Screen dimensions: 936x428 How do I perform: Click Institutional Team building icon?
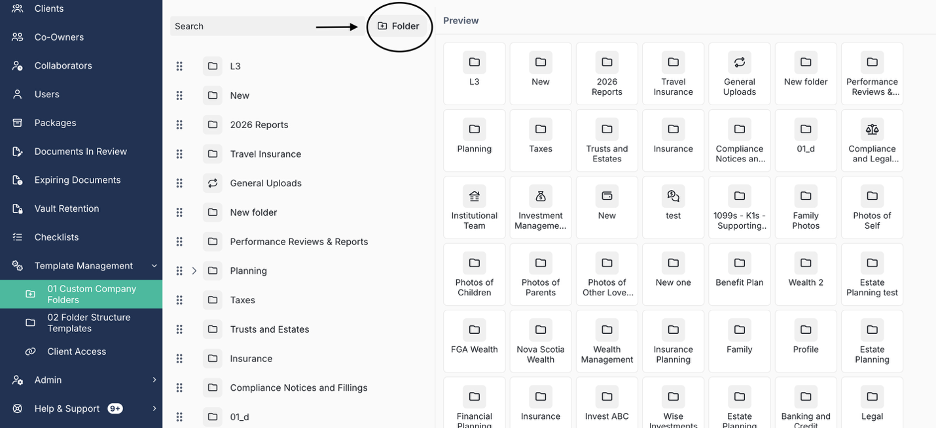475,196
